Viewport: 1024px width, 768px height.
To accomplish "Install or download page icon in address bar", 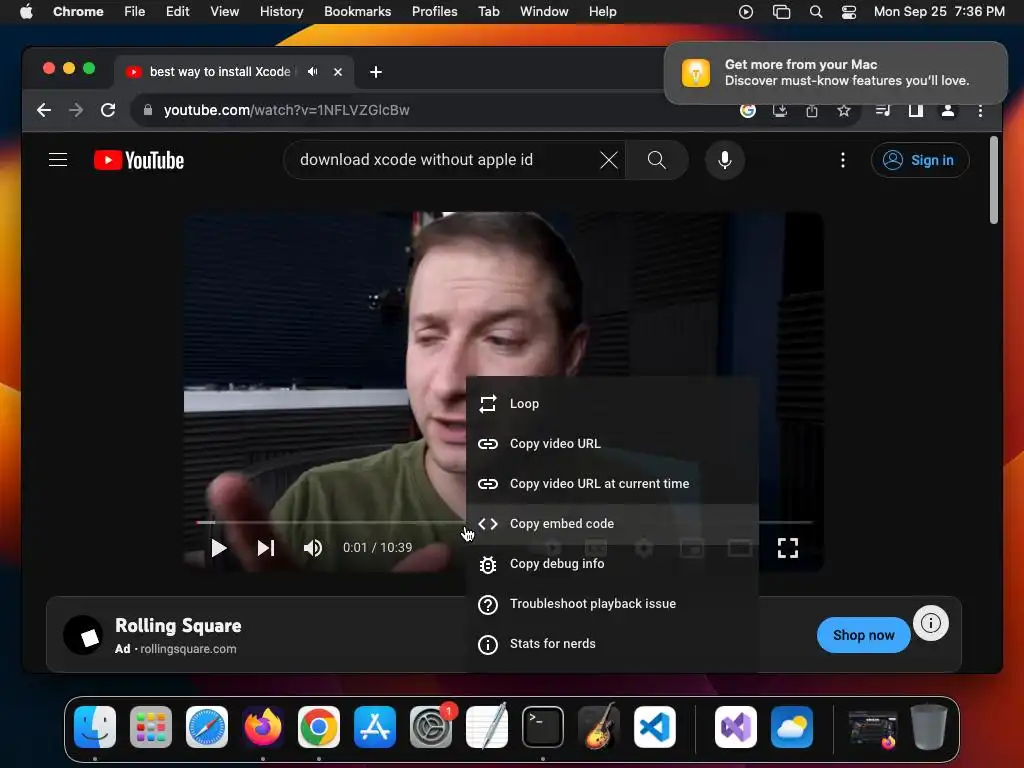I will [780, 111].
